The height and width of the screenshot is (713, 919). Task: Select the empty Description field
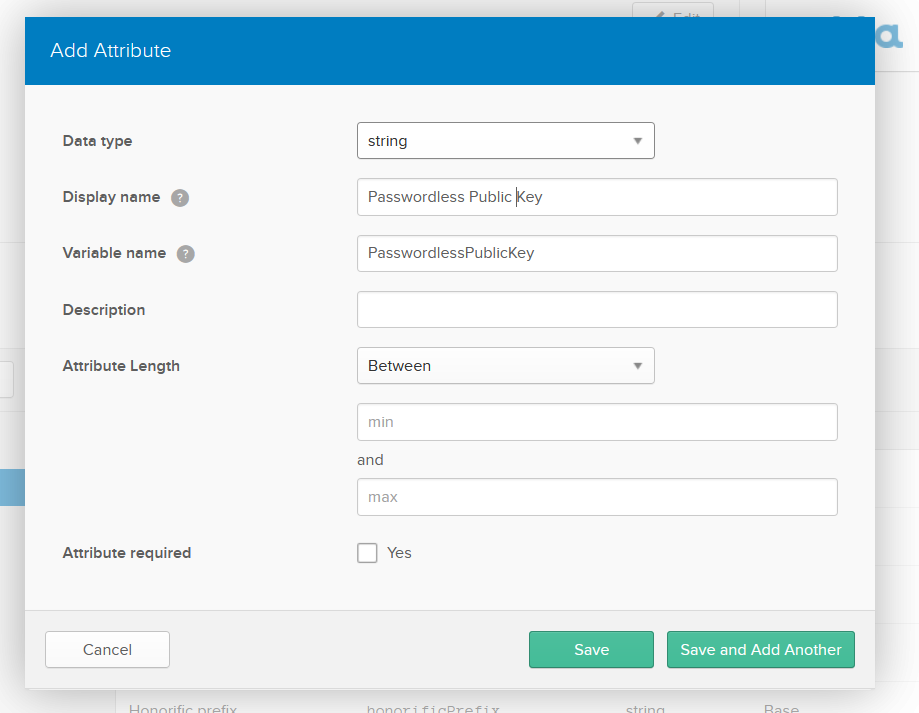point(596,310)
